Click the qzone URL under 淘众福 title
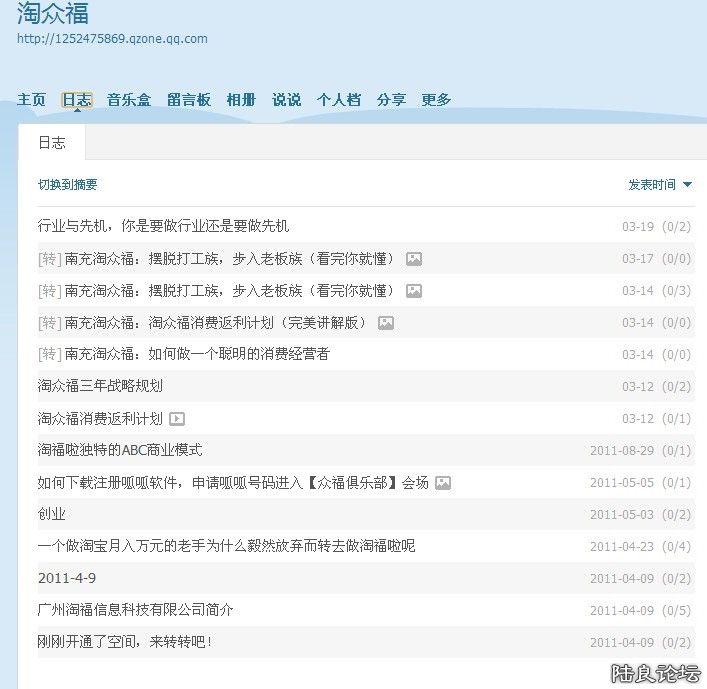This screenshot has height=689, width=707. pyautogui.click(x=113, y=39)
